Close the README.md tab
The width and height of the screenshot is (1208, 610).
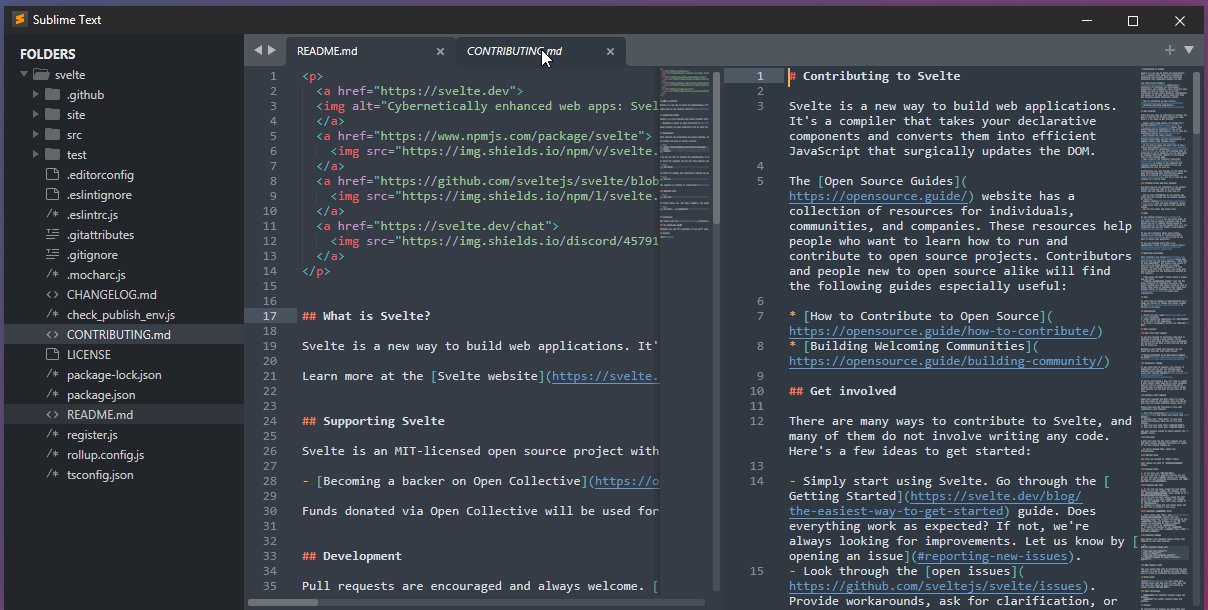coord(440,52)
